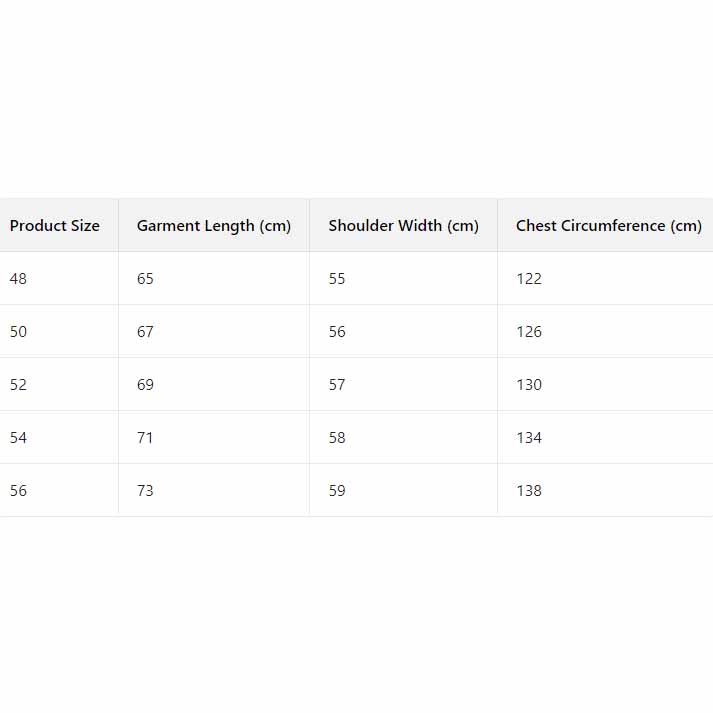
Task: Click shoulder width value 58
Action: coord(337,438)
